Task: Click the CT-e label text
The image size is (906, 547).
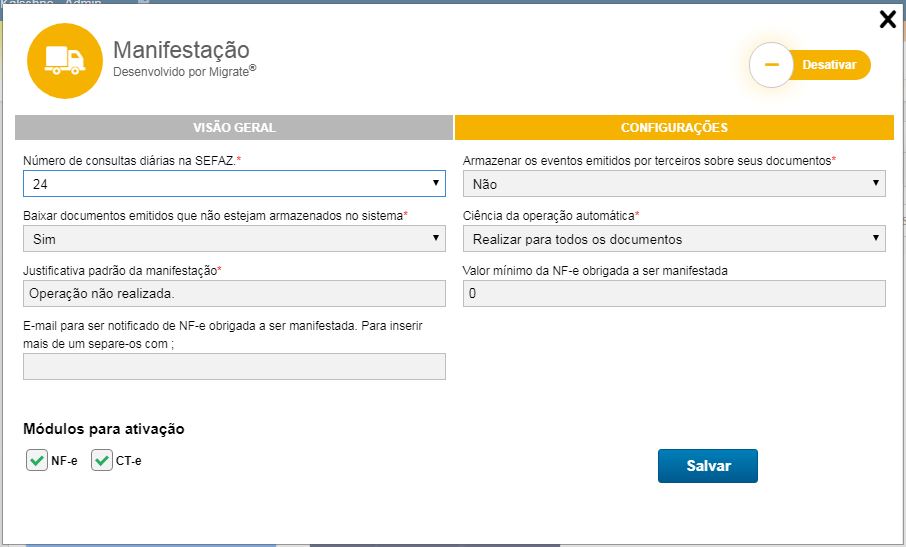Action: (129, 460)
